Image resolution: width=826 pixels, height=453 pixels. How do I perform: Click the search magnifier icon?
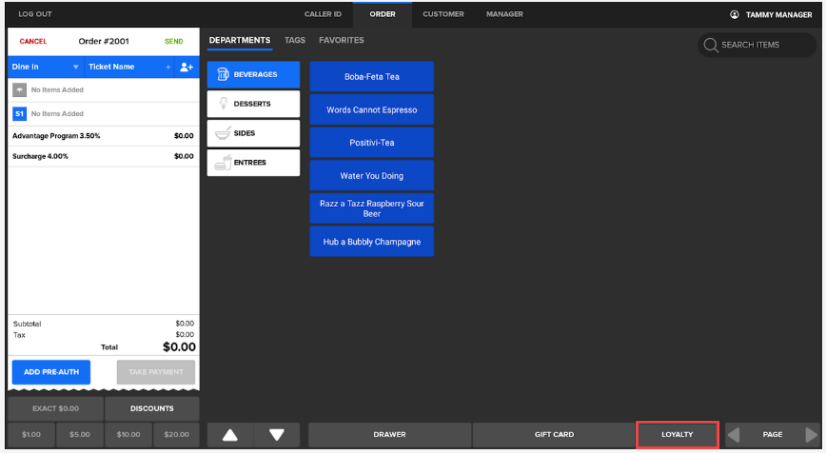tap(711, 45)
